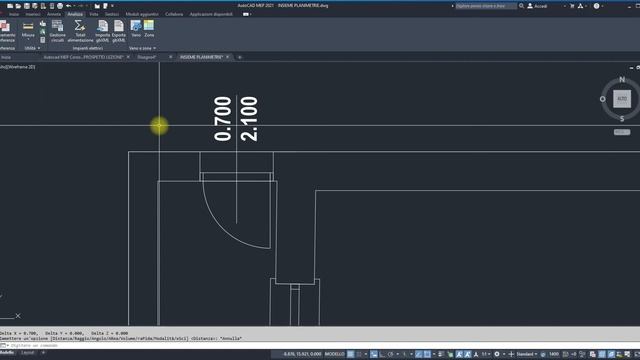Rotate view to N on the ViewCube compass

pos(622,79)
